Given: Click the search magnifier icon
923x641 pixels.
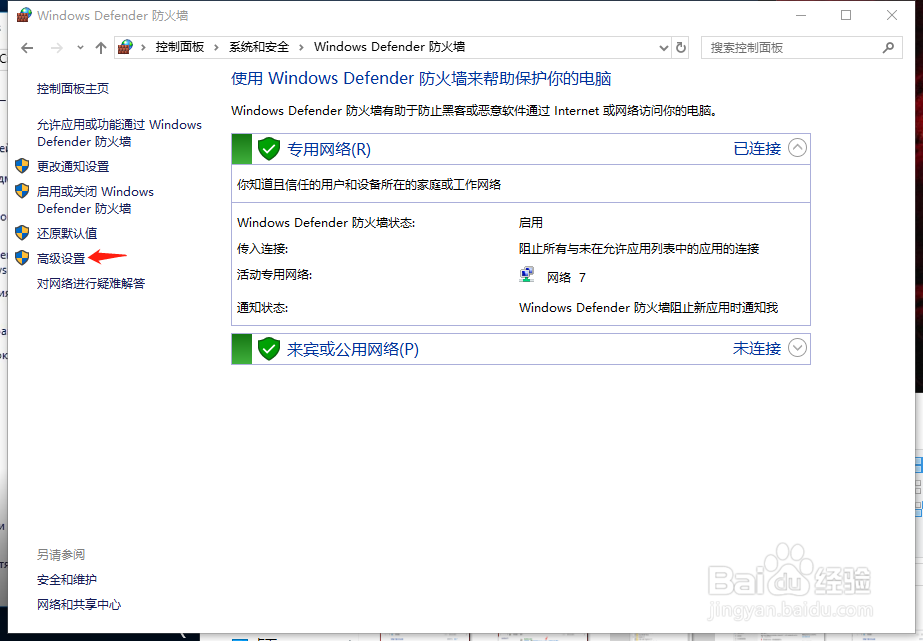Looking at the screenshot, I should point(888,48).
